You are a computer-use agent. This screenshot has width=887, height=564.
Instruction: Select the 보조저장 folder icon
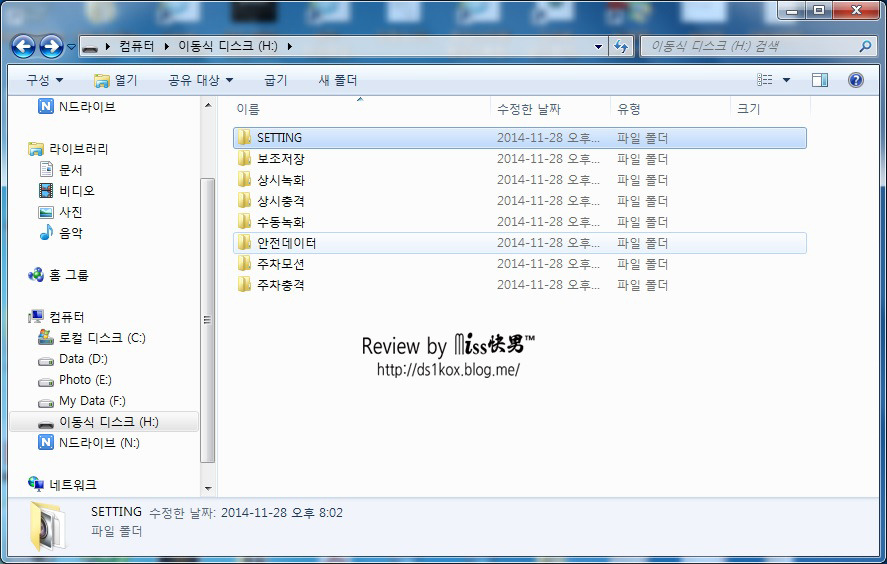[244, 158]
